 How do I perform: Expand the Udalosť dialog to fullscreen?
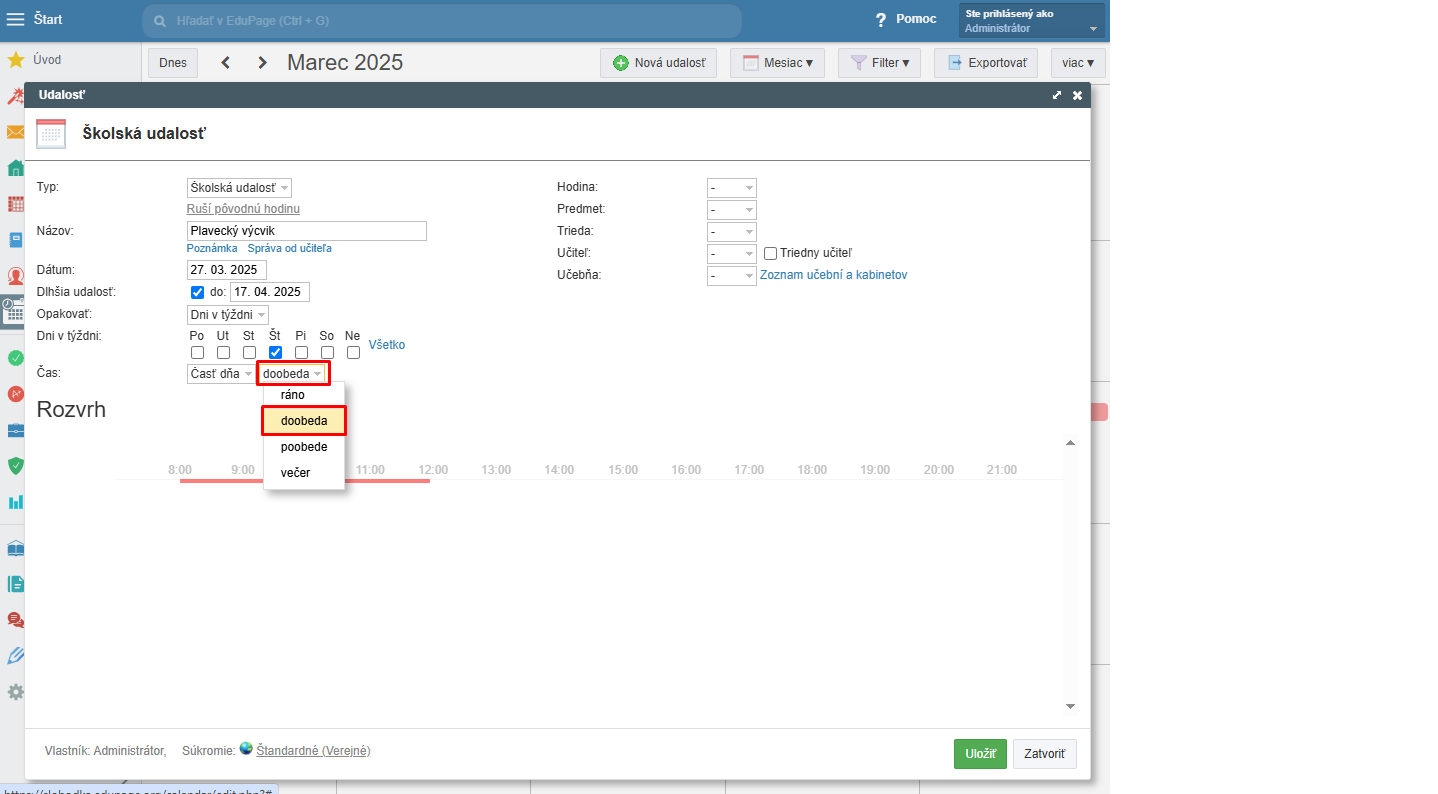[x=1057, y=95]
